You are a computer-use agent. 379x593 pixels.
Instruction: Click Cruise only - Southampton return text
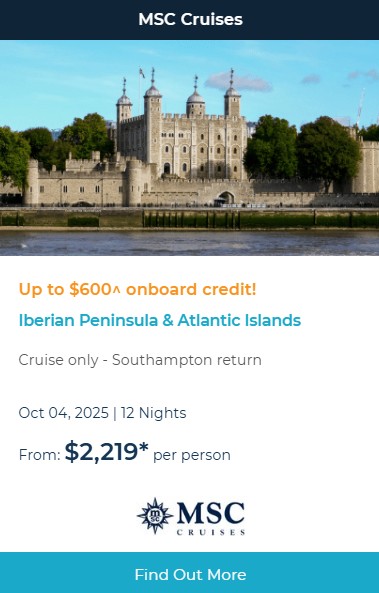click(140, 360)
